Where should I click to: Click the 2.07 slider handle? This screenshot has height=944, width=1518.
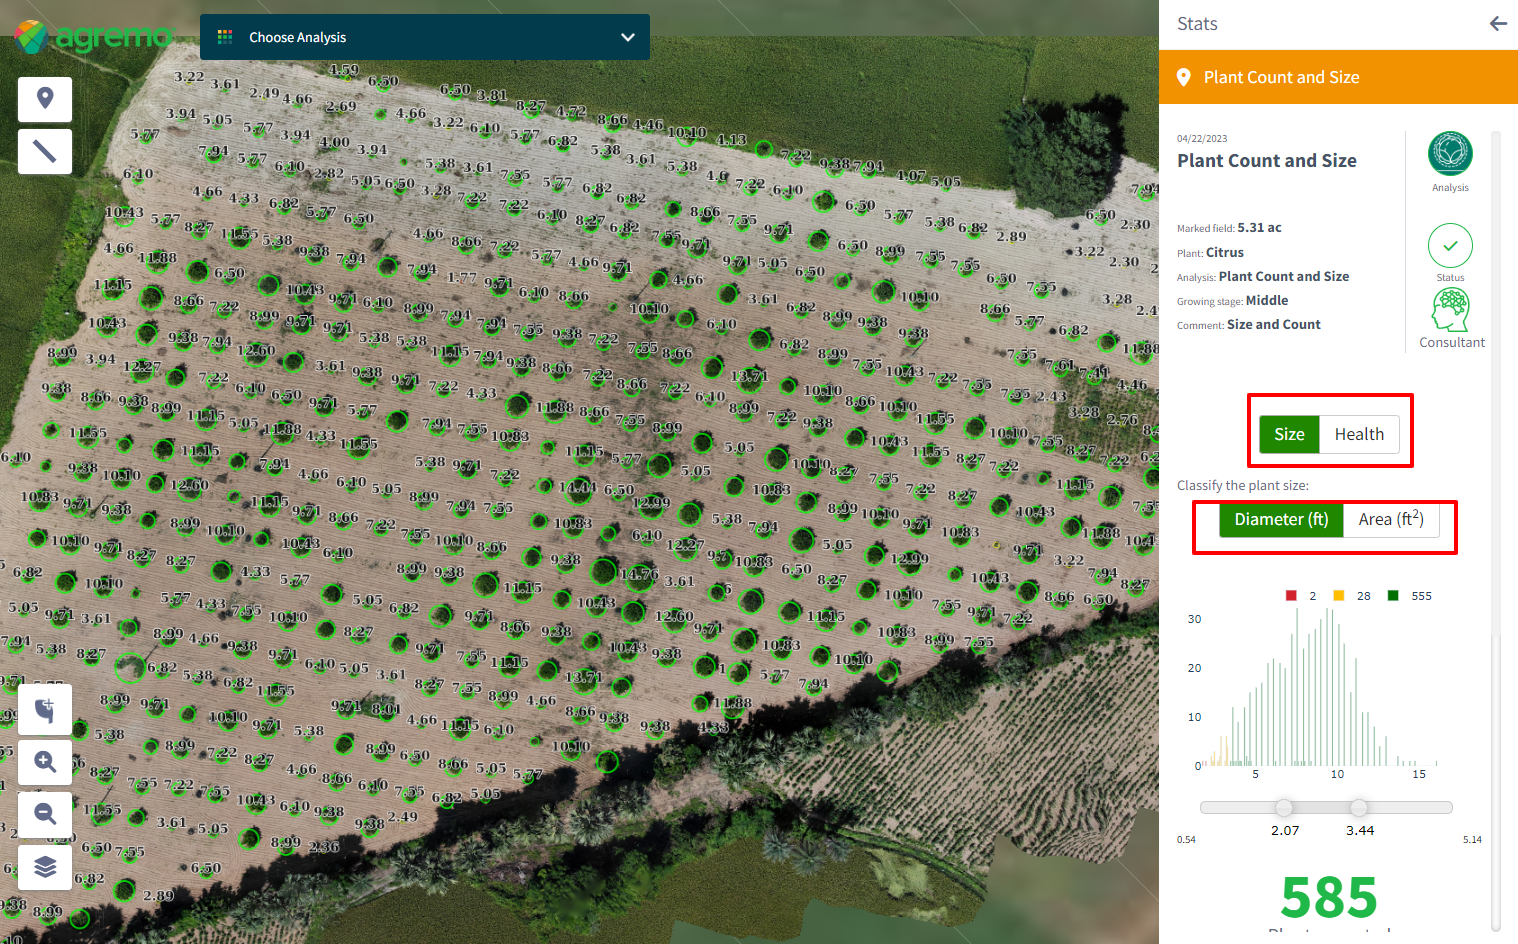tap(1284, 808)
